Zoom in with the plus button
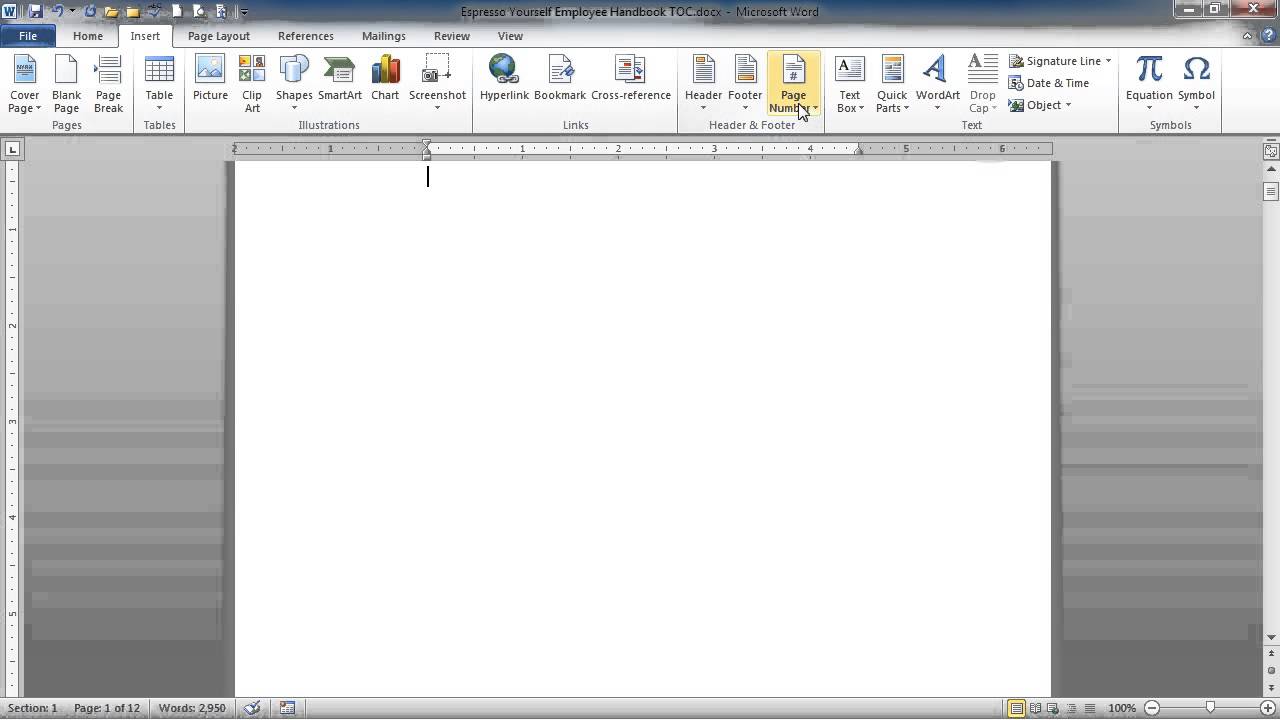Screen dimensions: 1280x720 point(1268,708)
